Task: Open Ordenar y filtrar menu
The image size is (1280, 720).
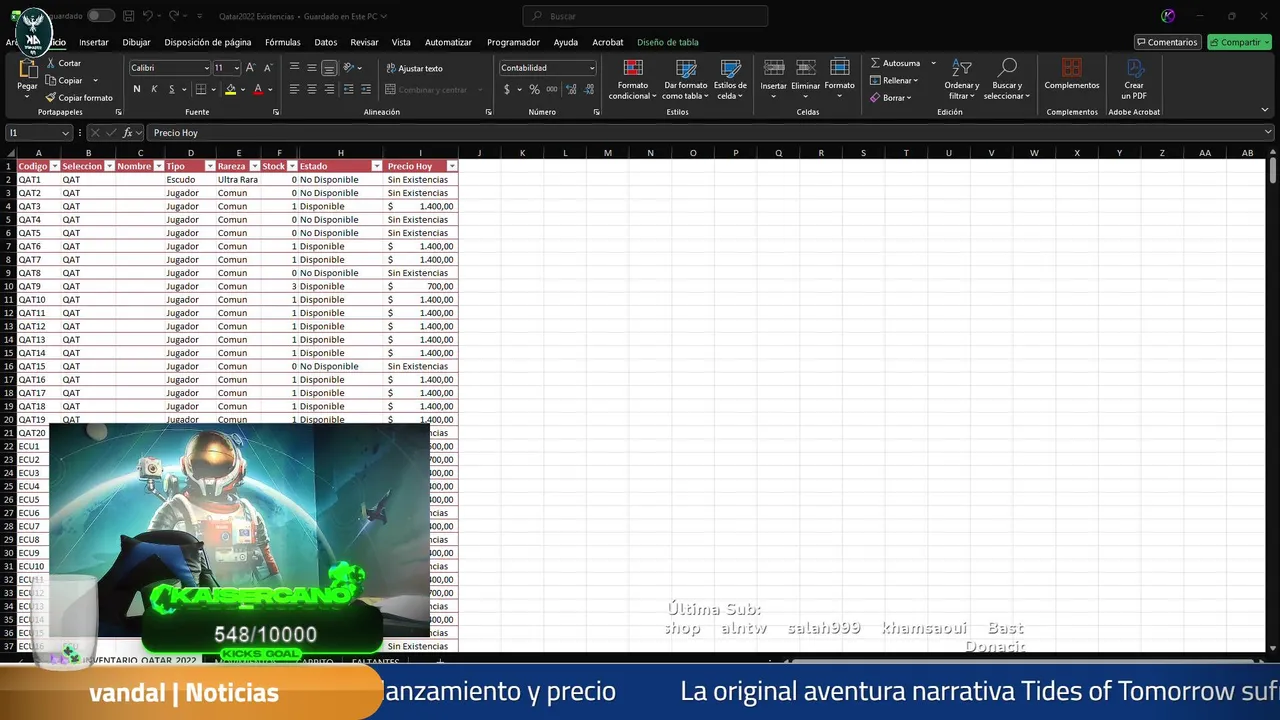Action: [x=962, y=79]
